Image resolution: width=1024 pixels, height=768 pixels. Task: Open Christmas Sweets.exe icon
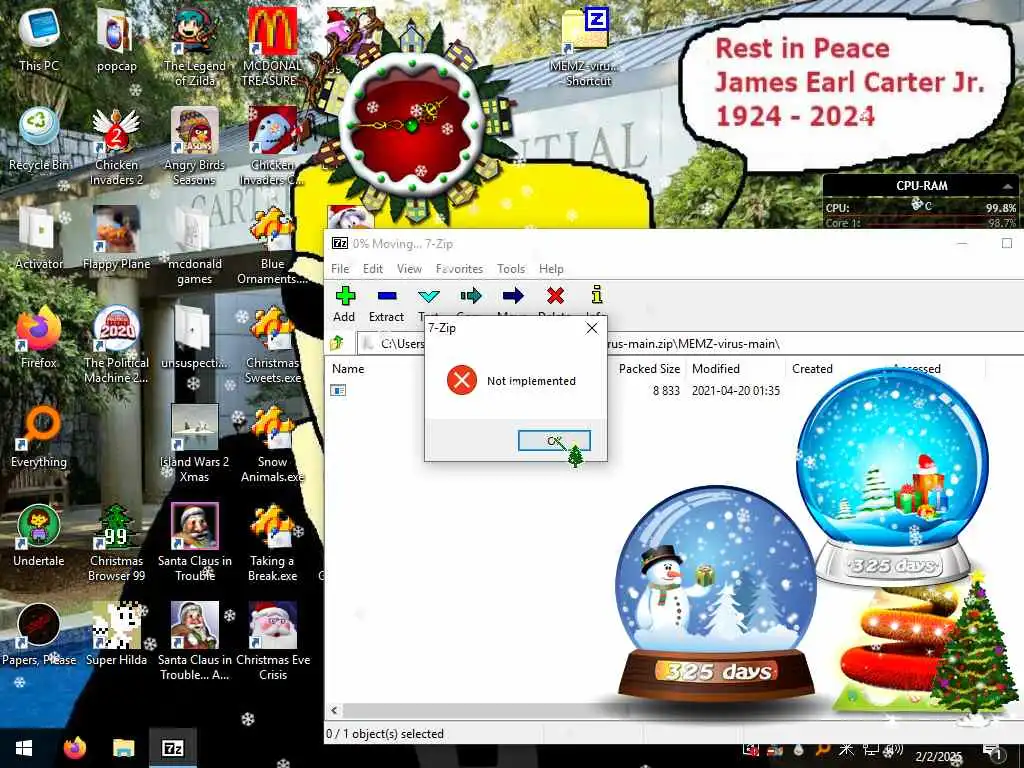point(273,345)
